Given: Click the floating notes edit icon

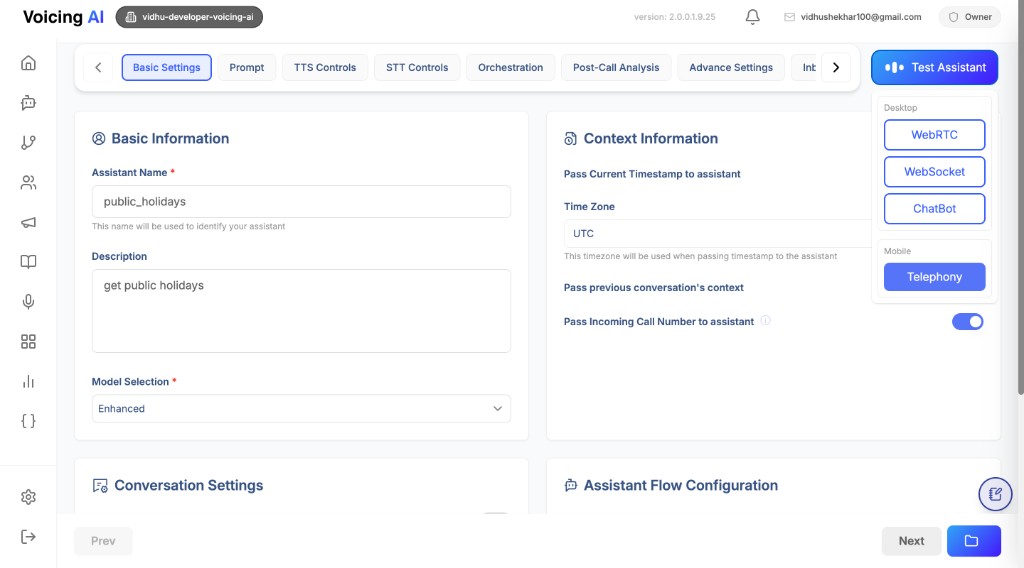Looking at the screenshot, I should [x=995, y=494].
